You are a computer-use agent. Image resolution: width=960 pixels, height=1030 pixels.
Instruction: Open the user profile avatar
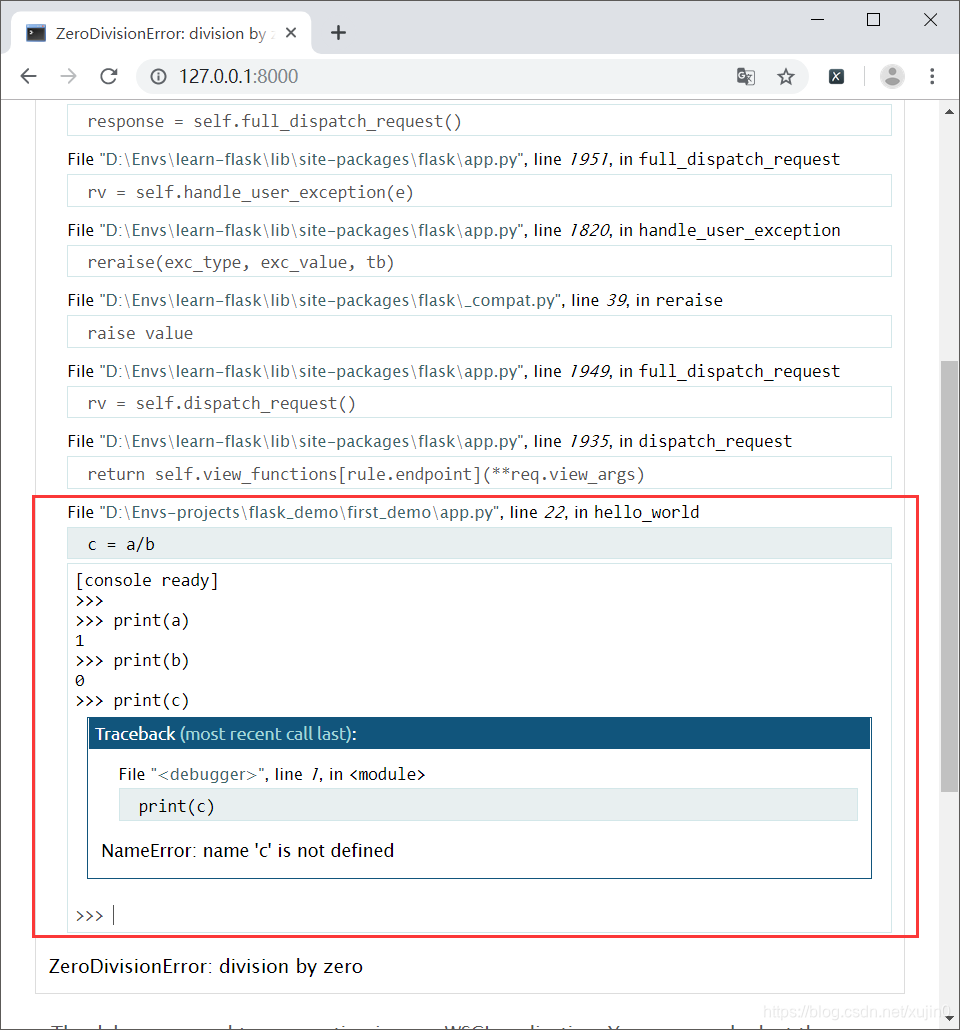[892, 77]
